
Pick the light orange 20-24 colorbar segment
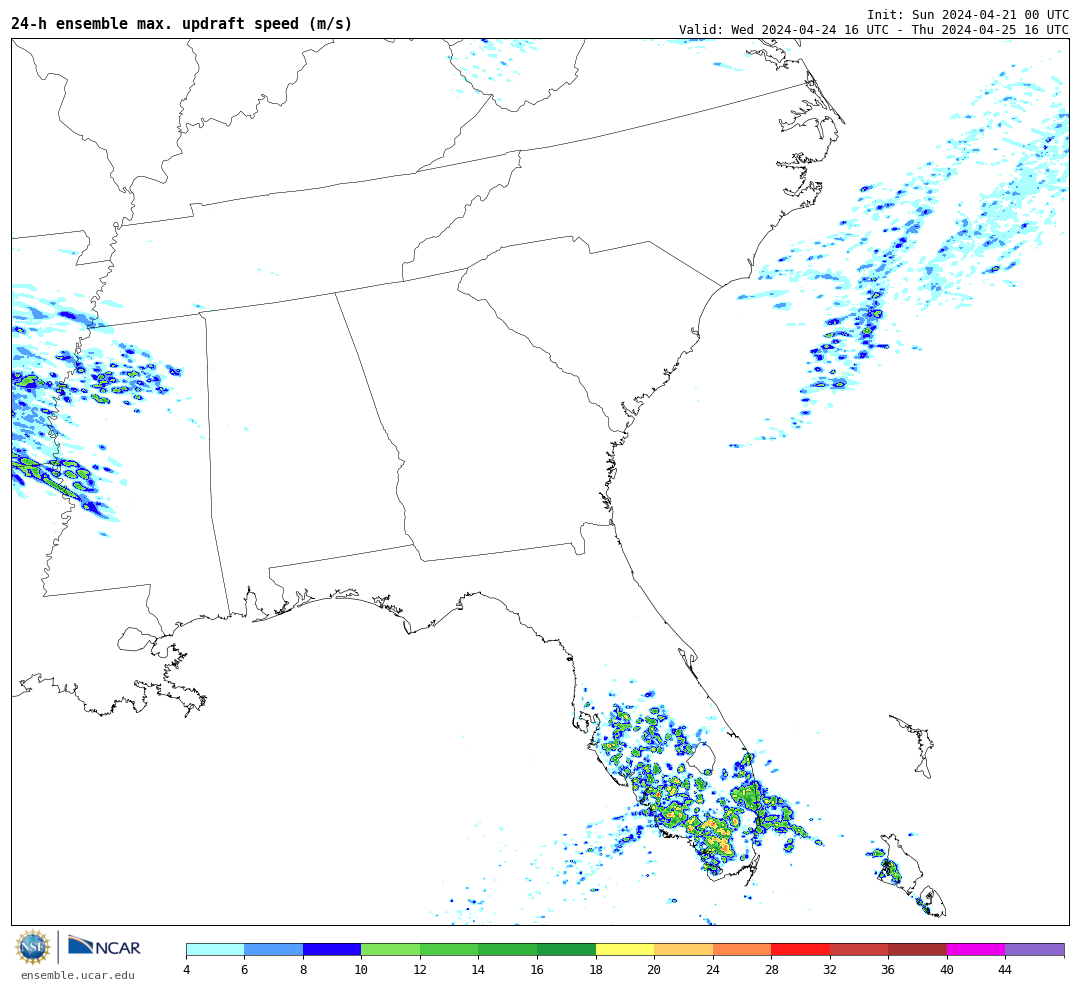tap(683, 949)
